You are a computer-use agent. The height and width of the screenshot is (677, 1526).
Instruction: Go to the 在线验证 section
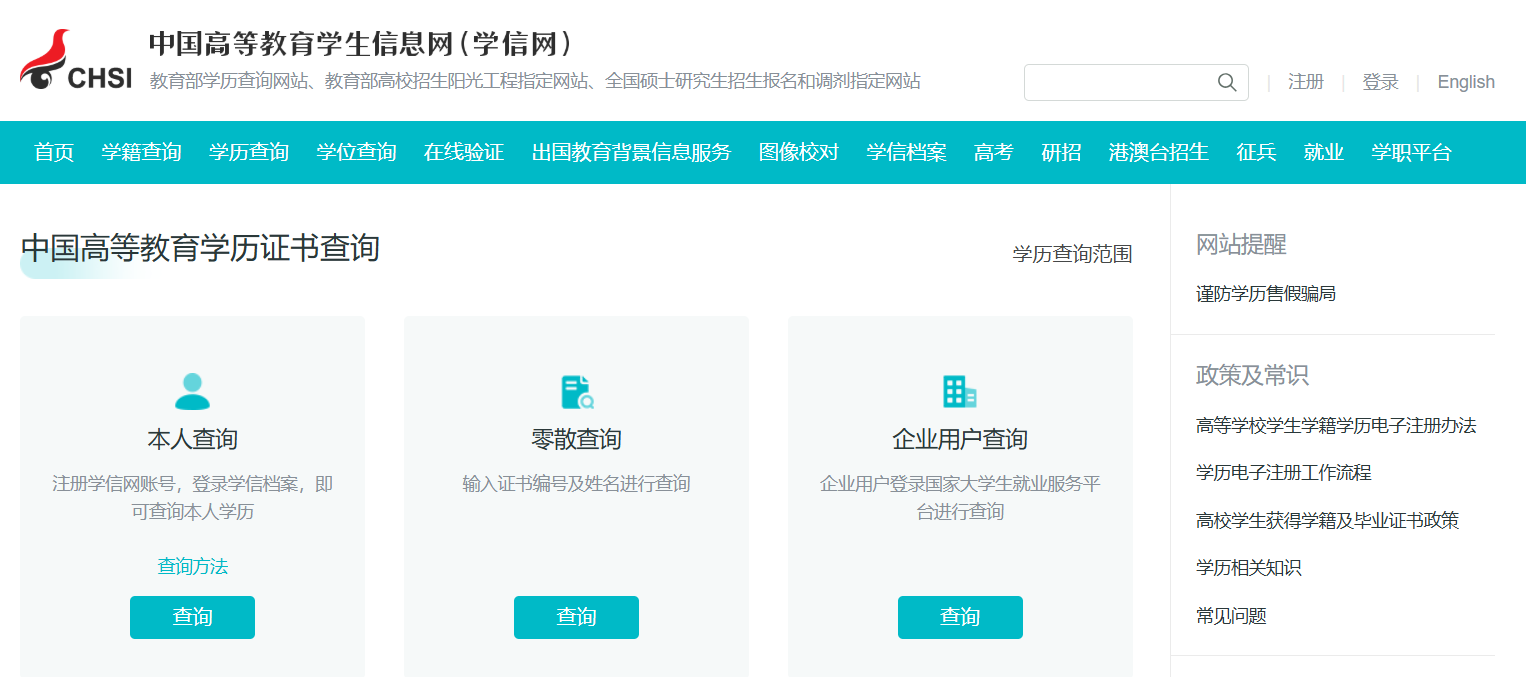click(x=463, y=152)
